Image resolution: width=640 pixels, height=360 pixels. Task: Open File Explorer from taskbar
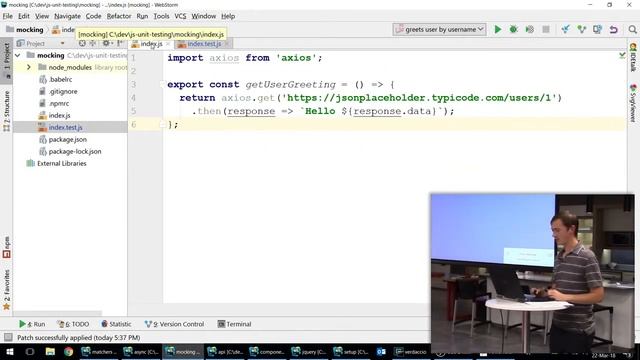click(x=50, y=351)
